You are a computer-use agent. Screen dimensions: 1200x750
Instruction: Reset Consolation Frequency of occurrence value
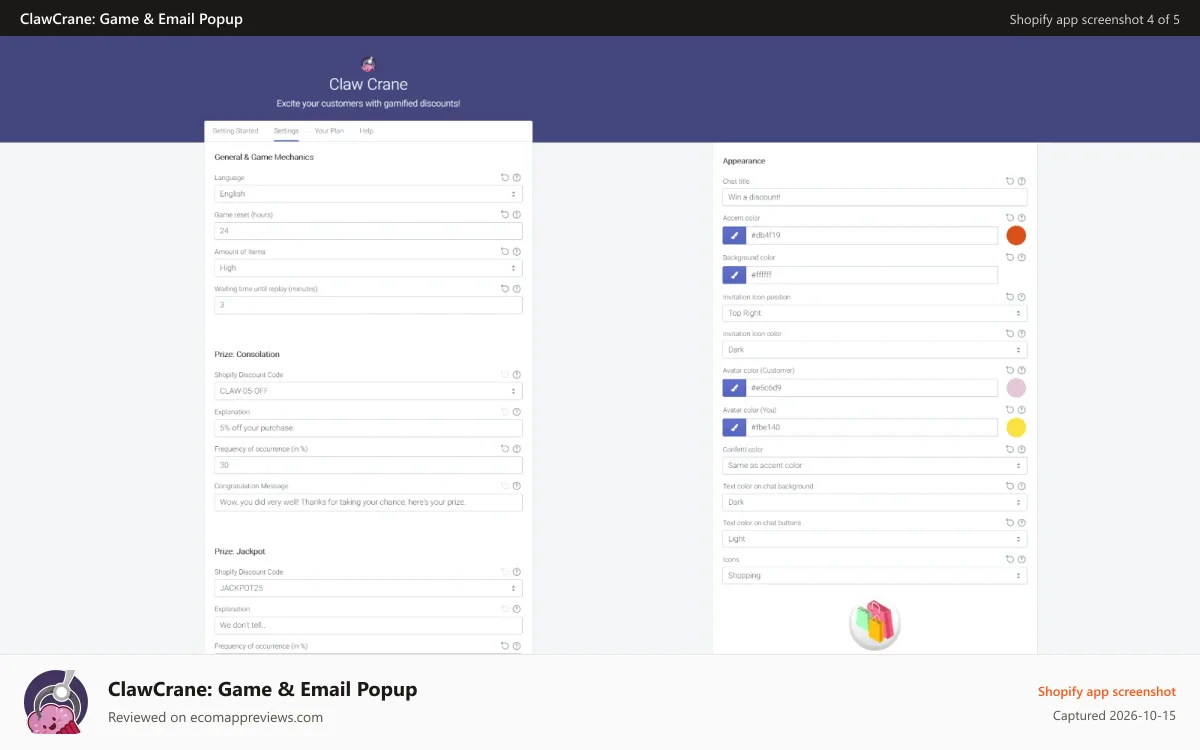point(505,448)
